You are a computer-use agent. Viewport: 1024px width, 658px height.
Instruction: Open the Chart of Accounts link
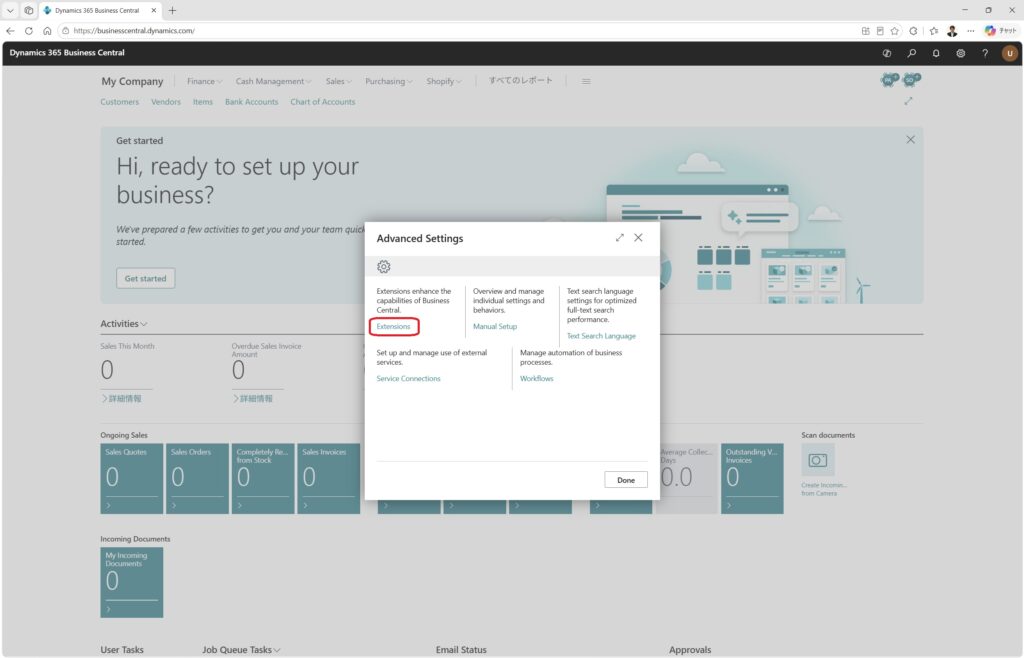(x=323, y=102)
